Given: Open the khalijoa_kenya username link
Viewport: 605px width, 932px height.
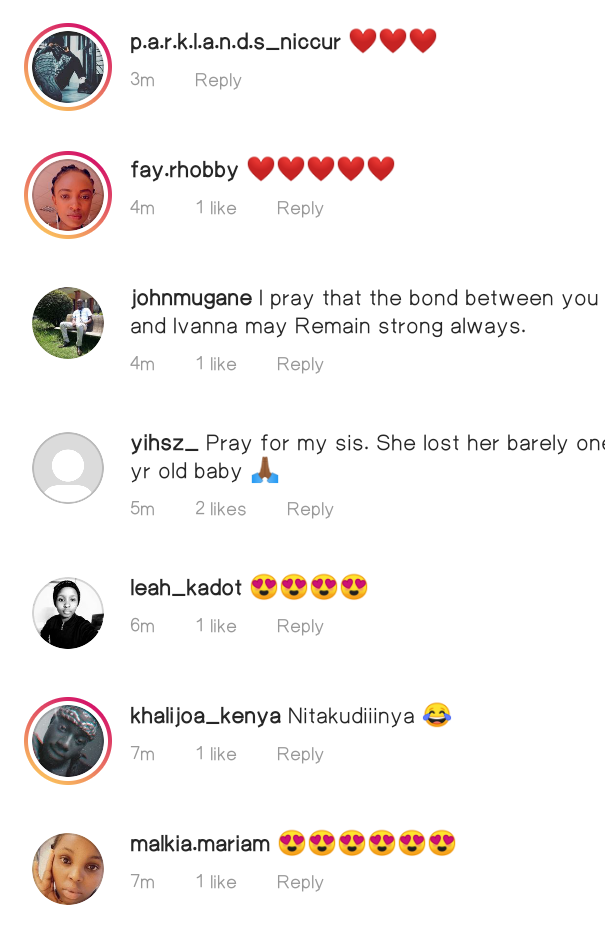Looking at the screenshot, I should point(205,716).
